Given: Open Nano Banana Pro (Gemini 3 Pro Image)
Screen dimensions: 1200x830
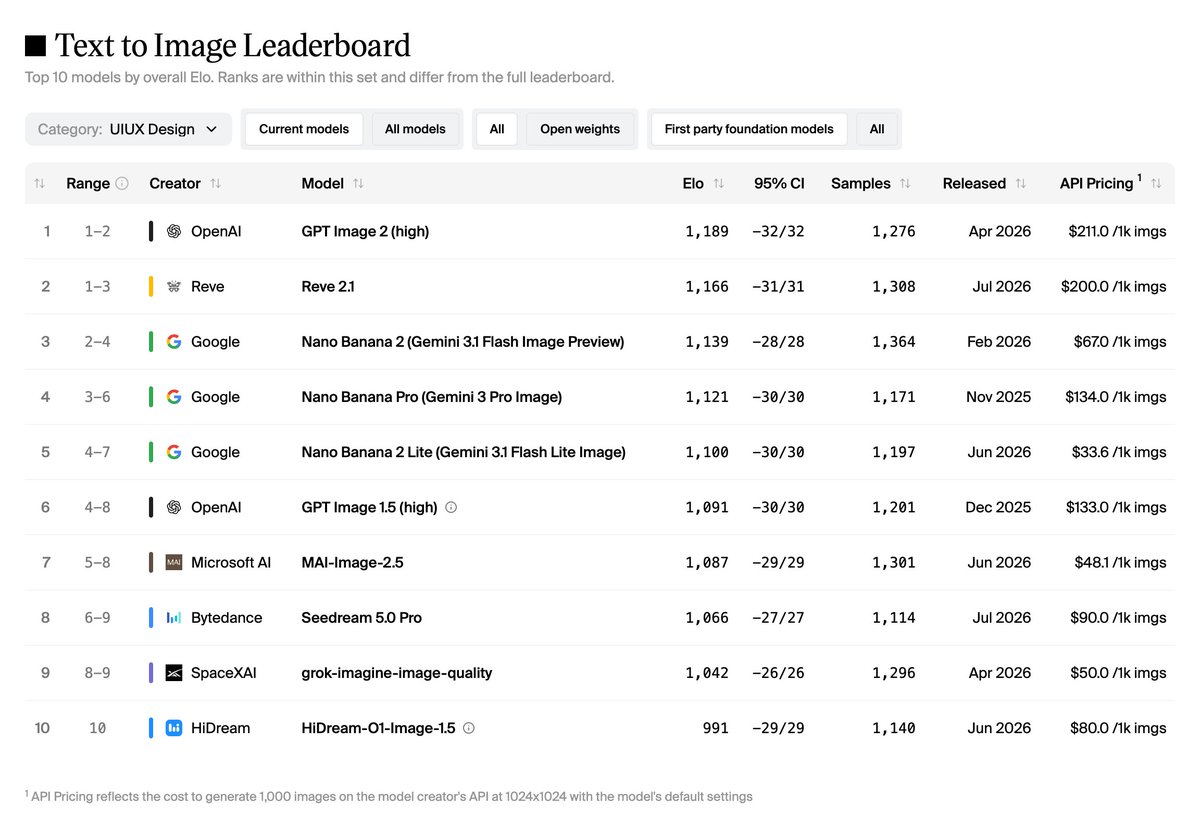Looking at the screenshot, I should point(432,397).
